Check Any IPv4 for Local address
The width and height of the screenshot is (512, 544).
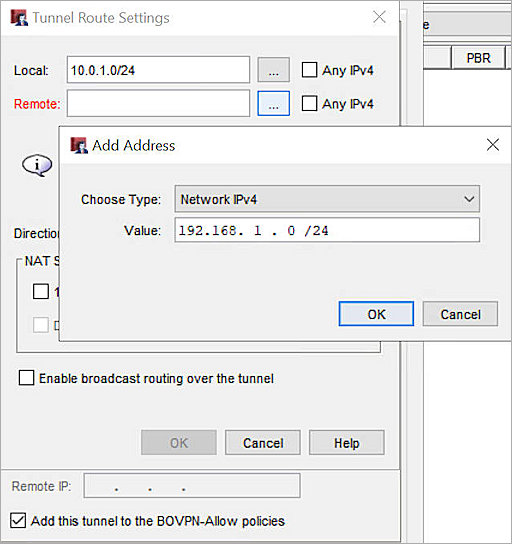tap(309, 70)
